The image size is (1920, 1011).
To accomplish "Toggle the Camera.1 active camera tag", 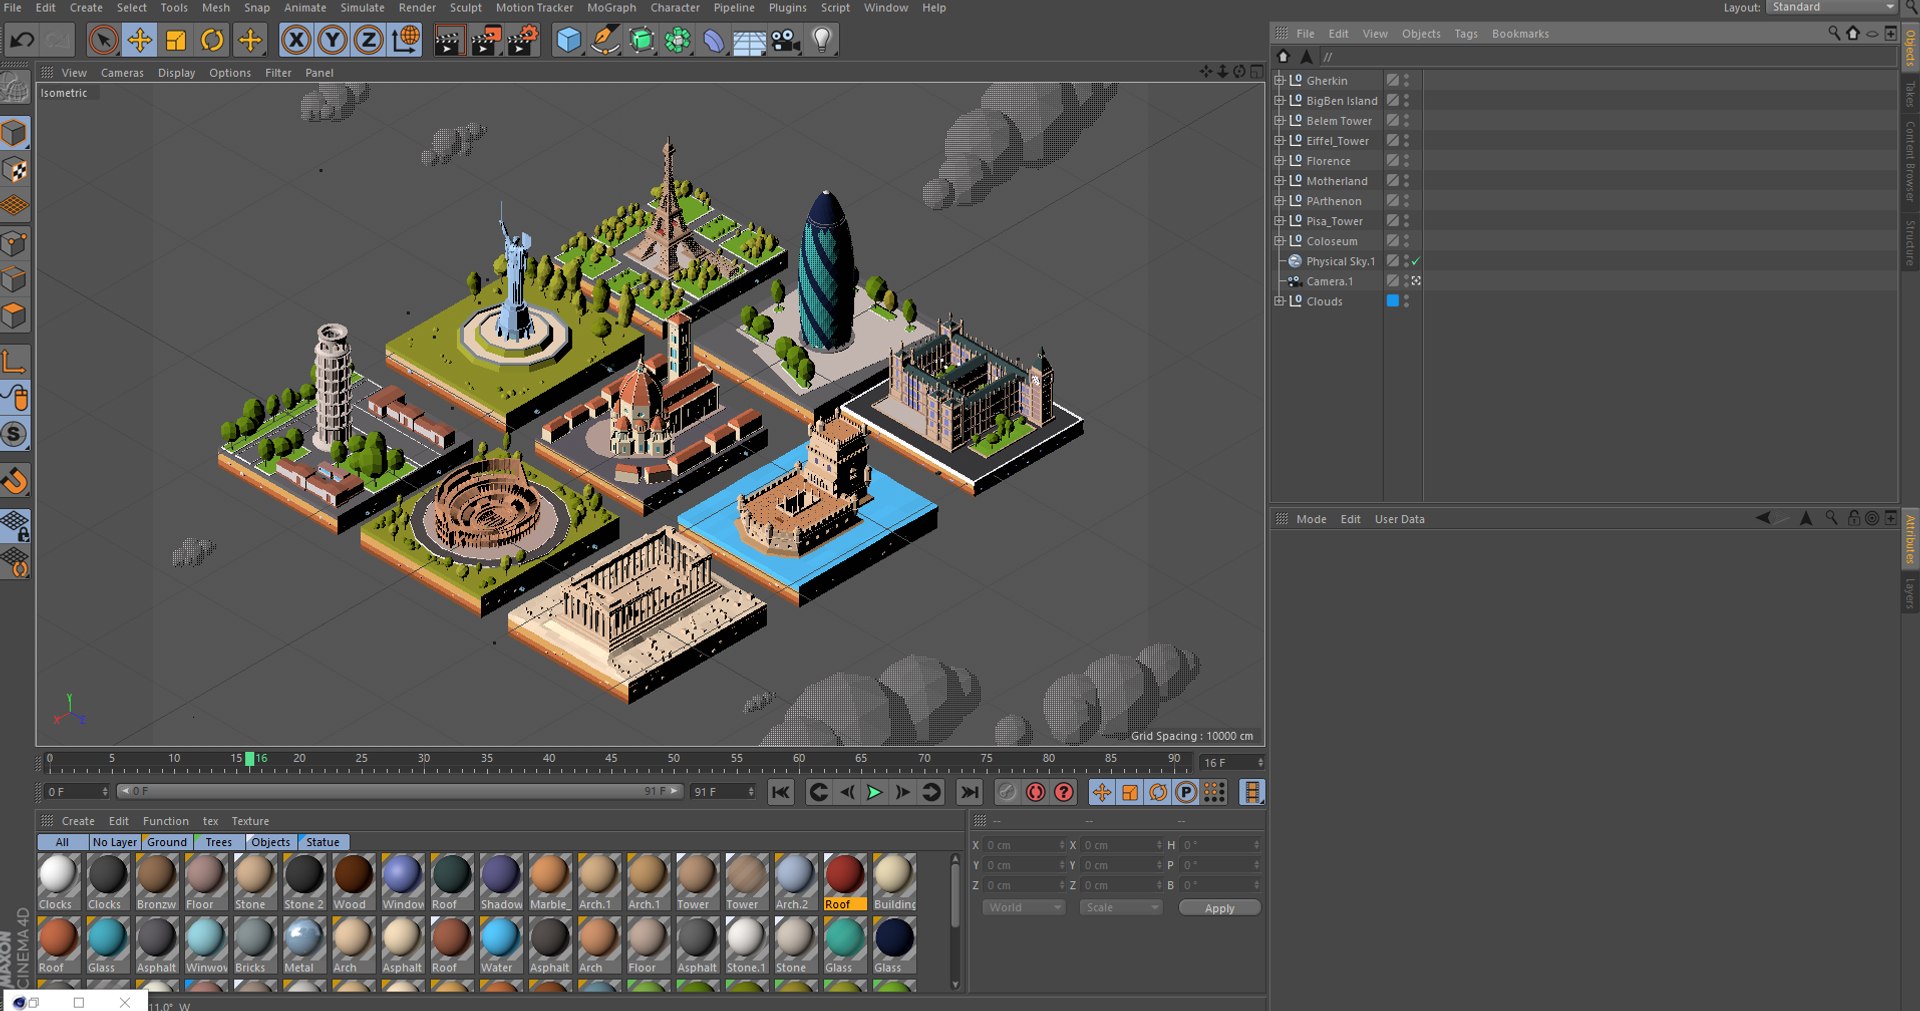I will [x=1416, y=281].
